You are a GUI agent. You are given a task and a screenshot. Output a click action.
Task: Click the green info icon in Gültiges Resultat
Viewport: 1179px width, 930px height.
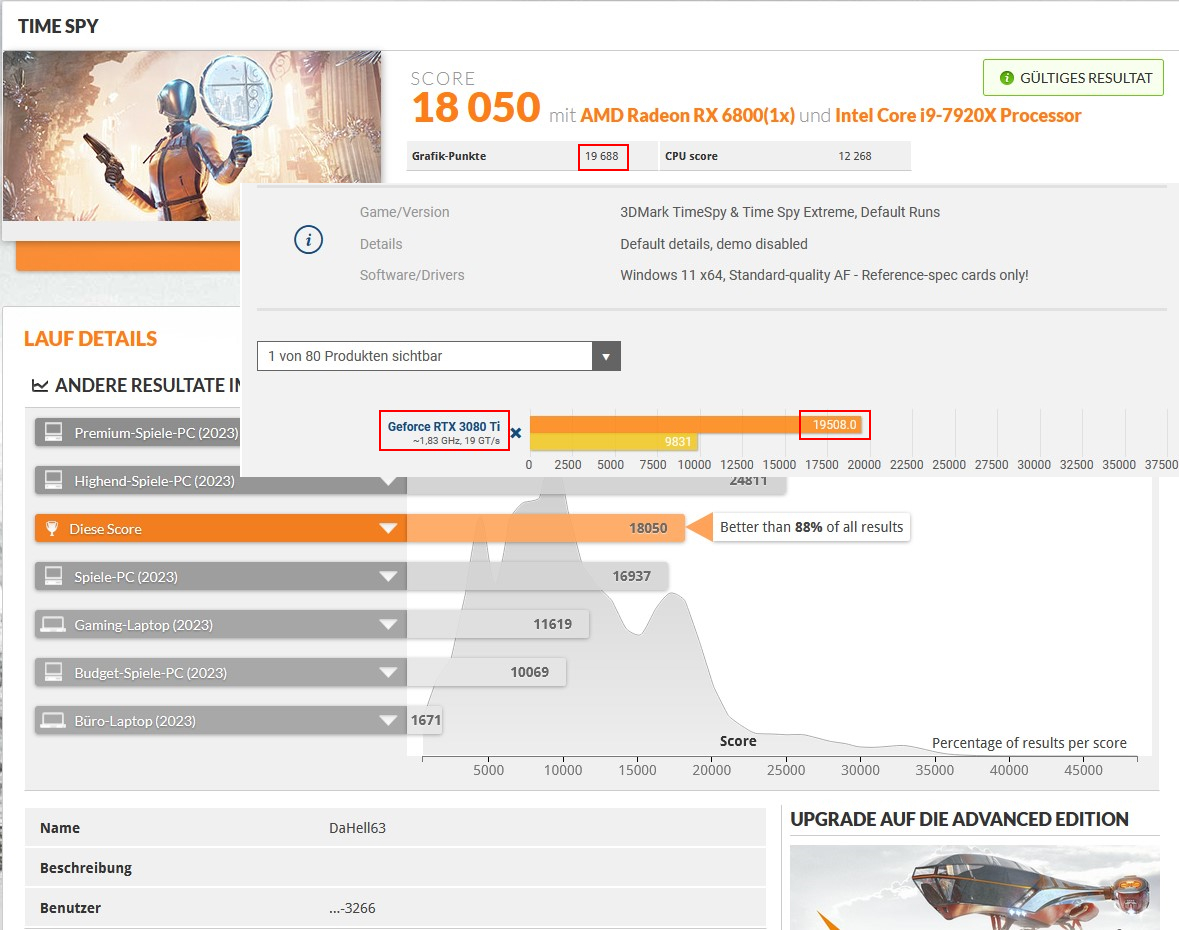tap(1006, 77)
